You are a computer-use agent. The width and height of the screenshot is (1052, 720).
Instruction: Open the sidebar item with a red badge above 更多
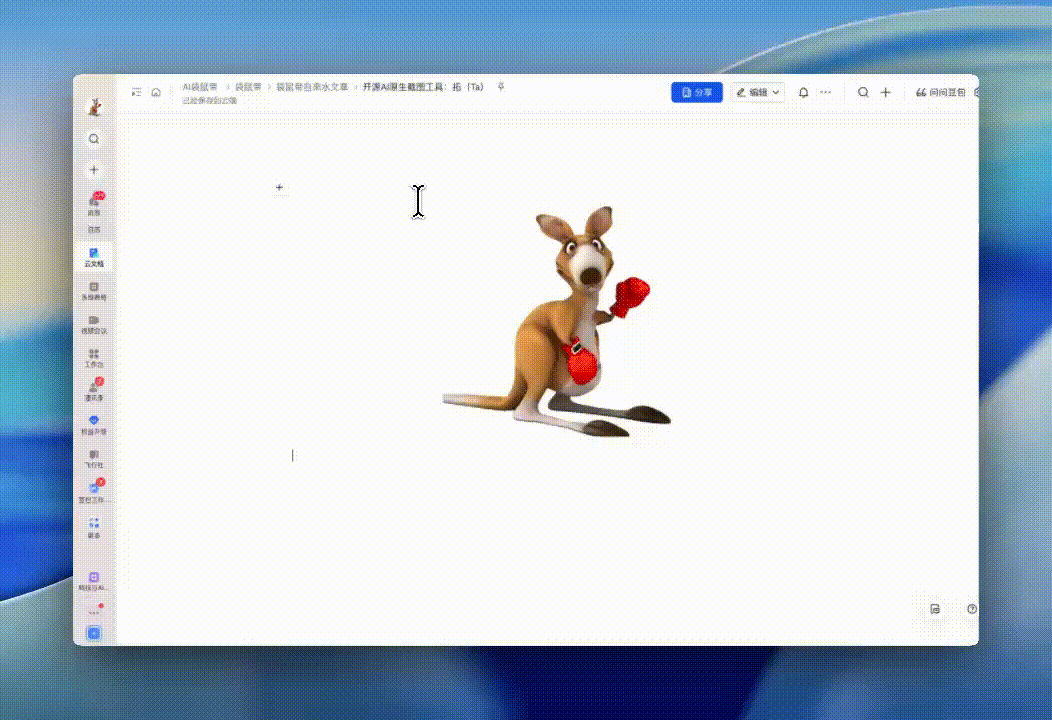coord(95,492)
